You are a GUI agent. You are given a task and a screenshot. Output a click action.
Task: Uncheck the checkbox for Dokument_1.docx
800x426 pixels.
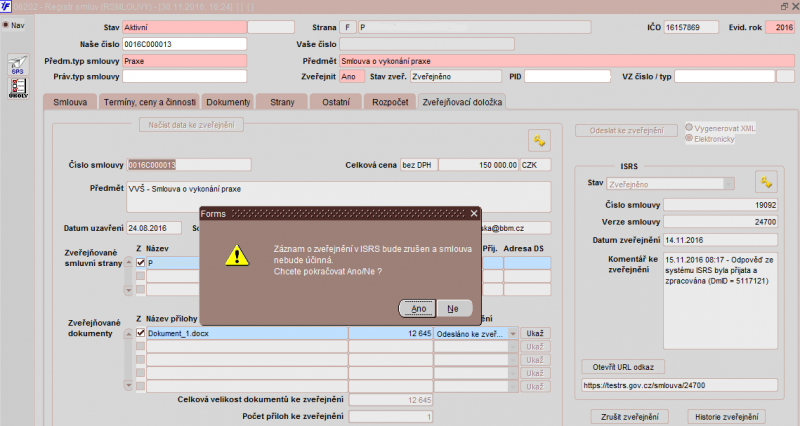point(140,333)
